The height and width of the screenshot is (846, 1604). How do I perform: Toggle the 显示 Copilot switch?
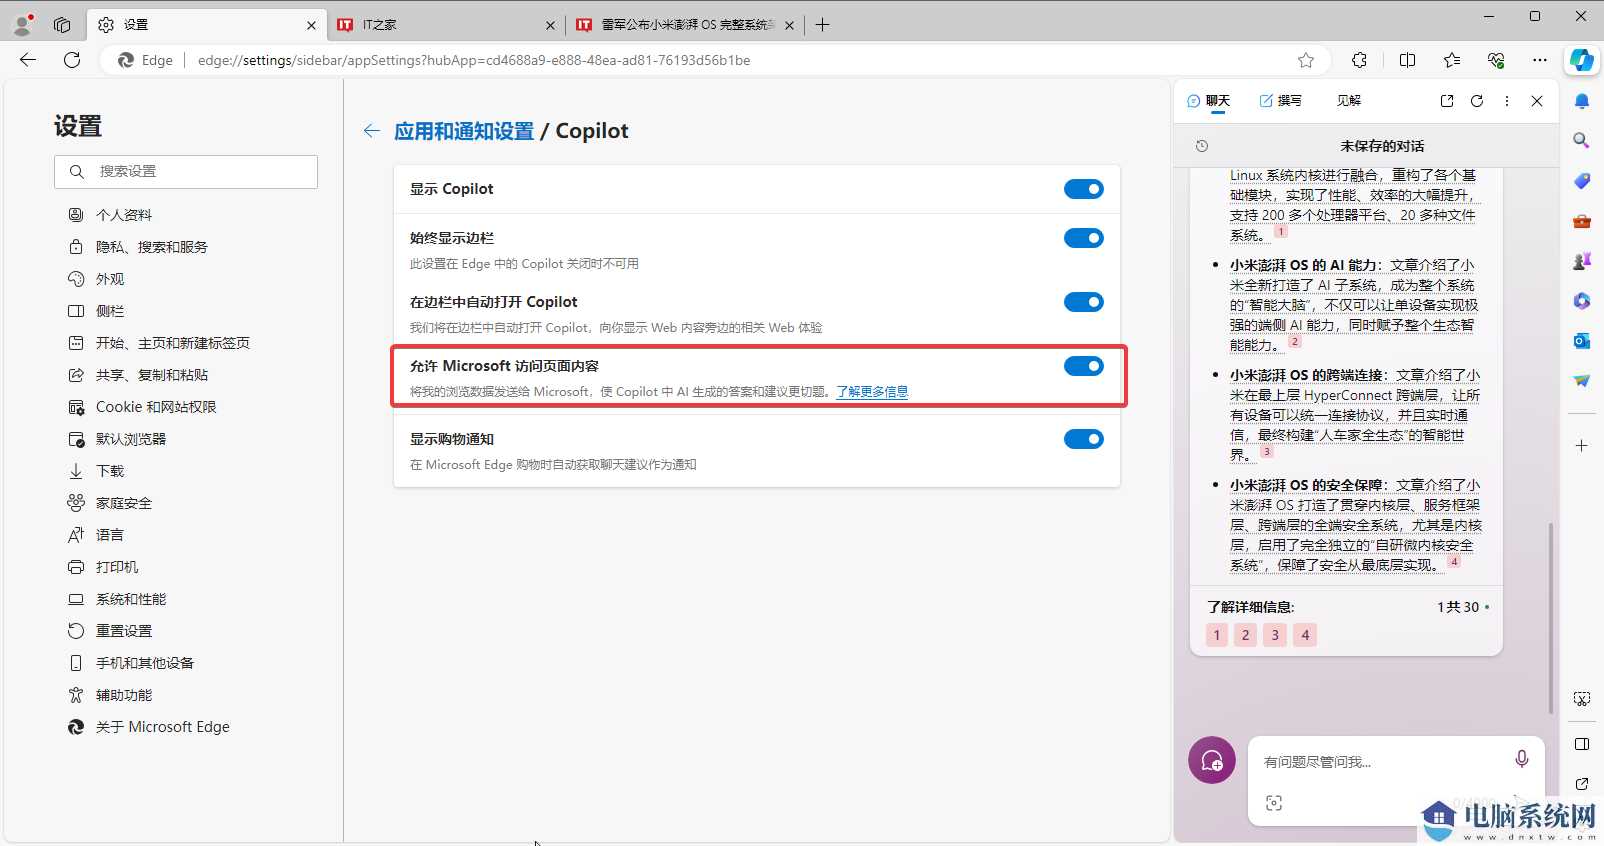click(1083, 189)
